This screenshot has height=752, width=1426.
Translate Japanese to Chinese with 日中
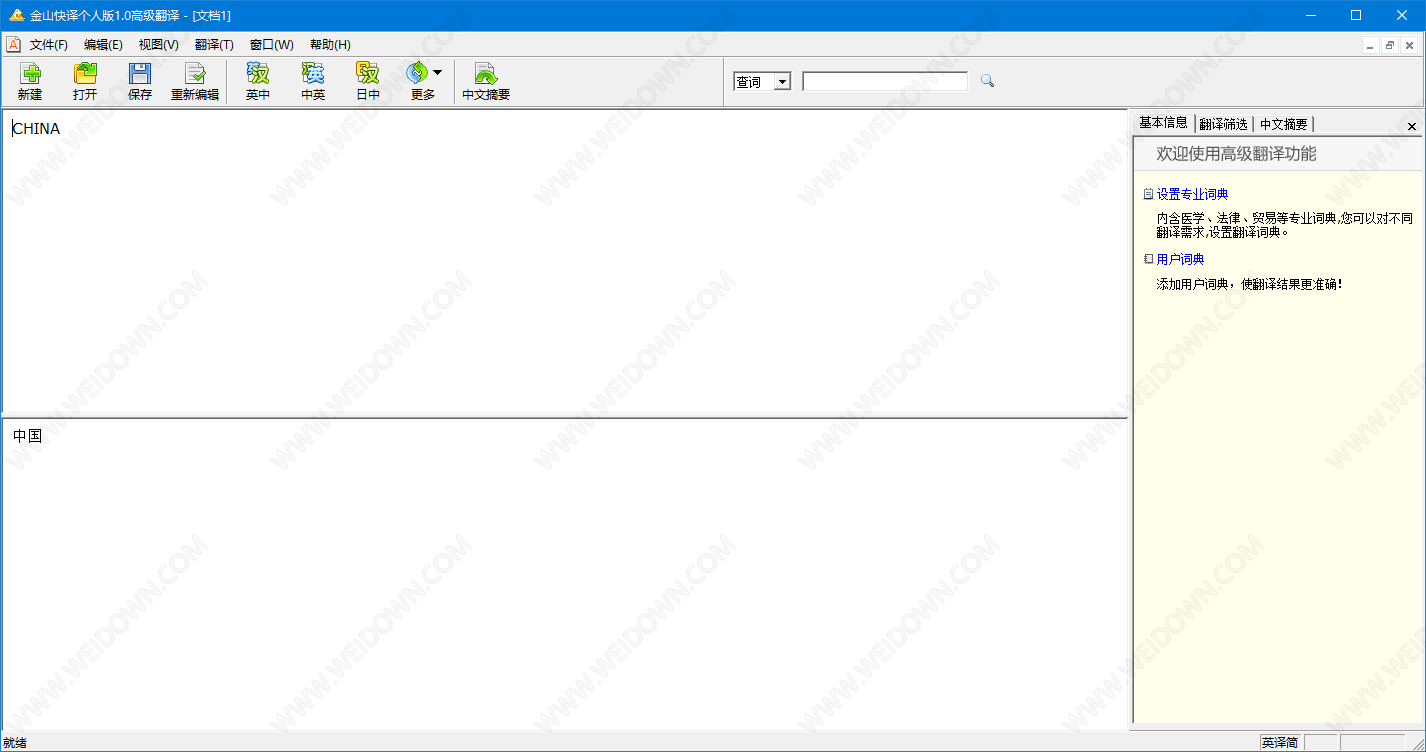click(368, 82)
